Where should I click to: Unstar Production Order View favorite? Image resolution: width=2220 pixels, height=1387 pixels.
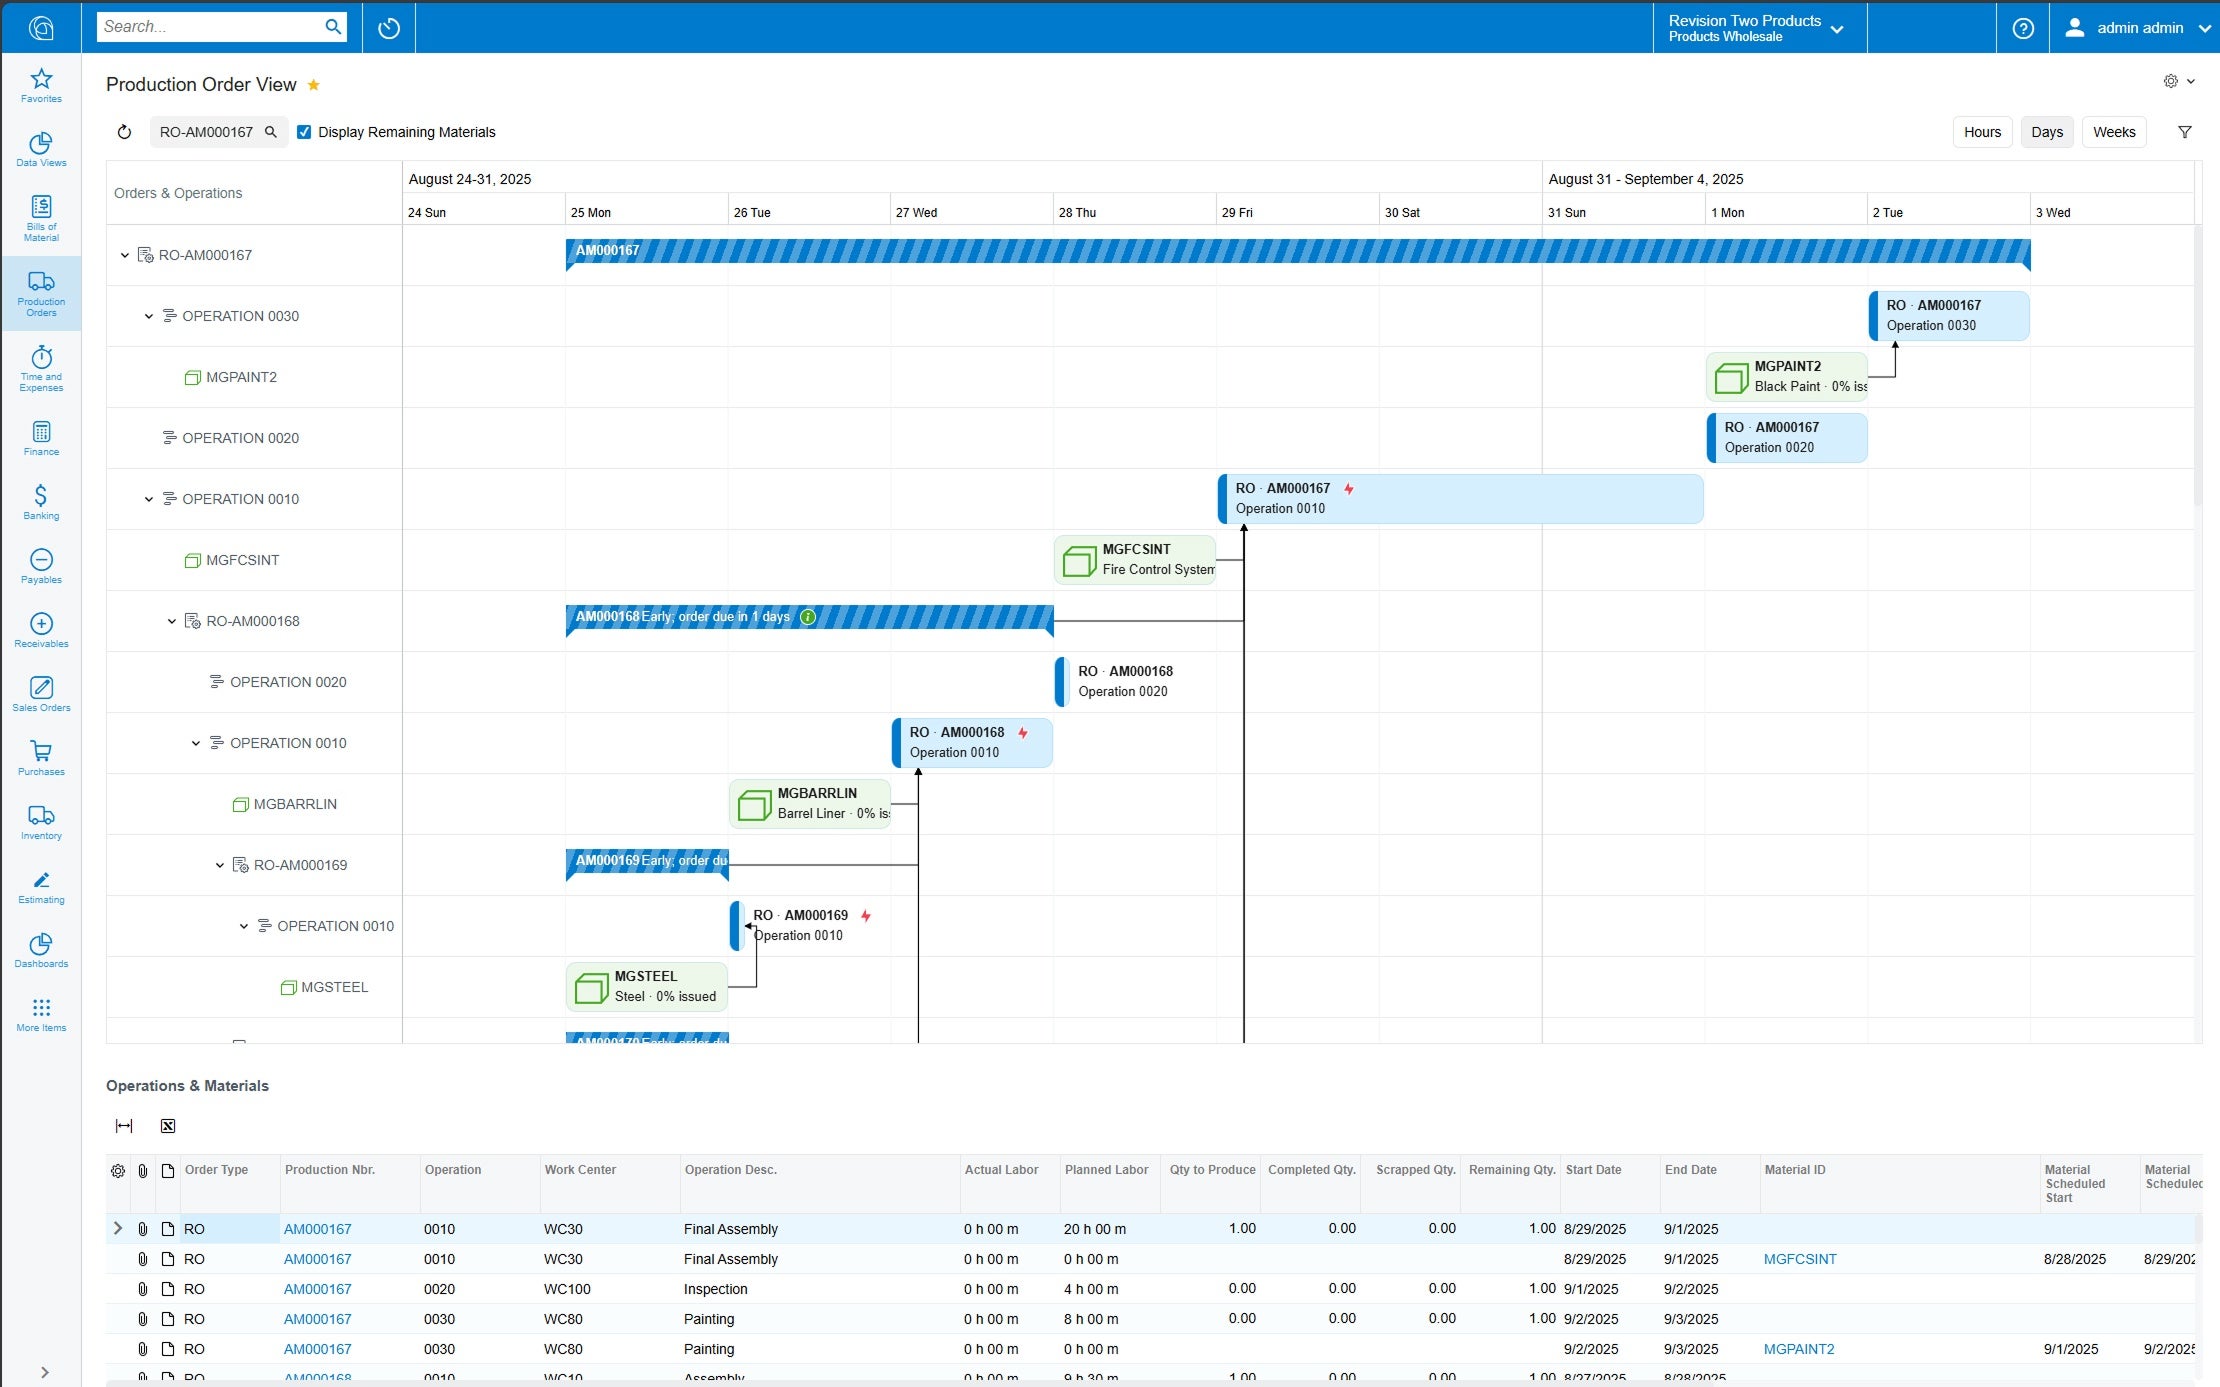(314, 84)
